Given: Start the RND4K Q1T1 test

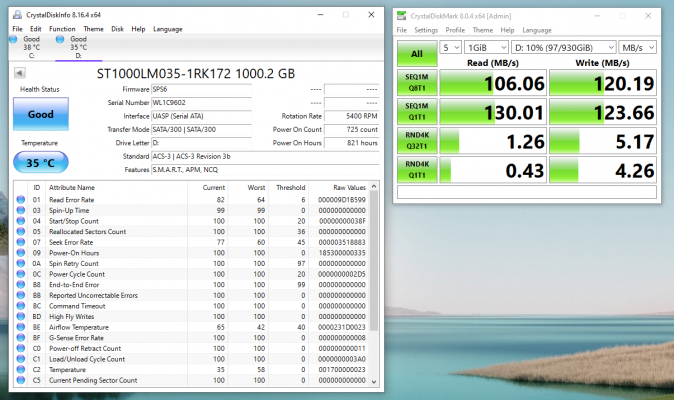Looking at the screenshot, I should tap(417, 170).
